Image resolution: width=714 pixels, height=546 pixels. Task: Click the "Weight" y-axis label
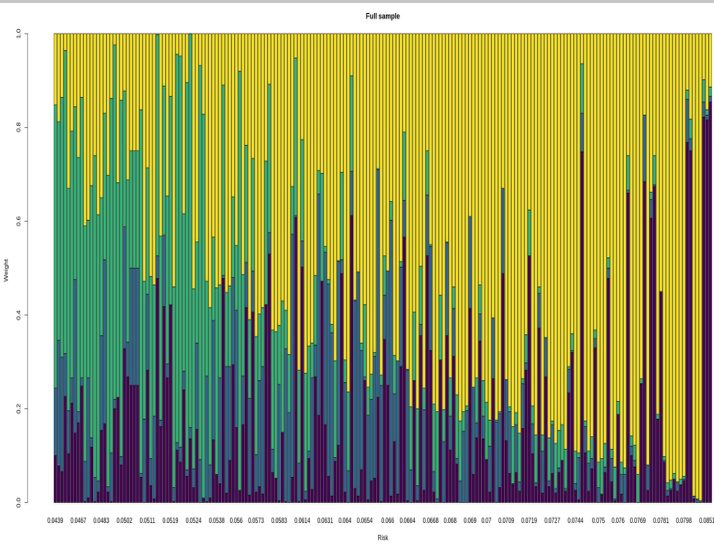tap(6, 268)
